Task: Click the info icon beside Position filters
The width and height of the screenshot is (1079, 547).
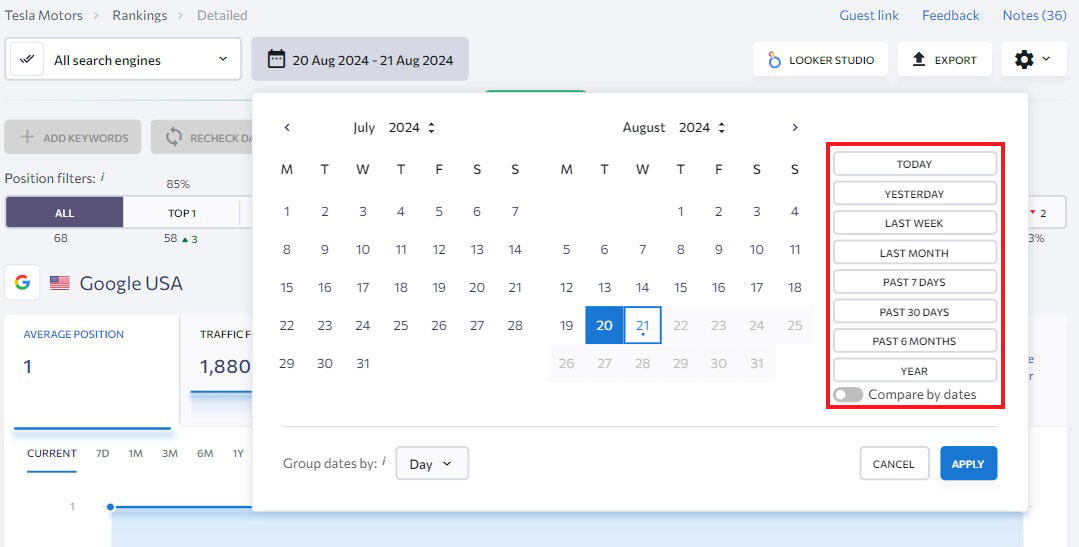Action: pyautogui.click(x=103, y=177)
